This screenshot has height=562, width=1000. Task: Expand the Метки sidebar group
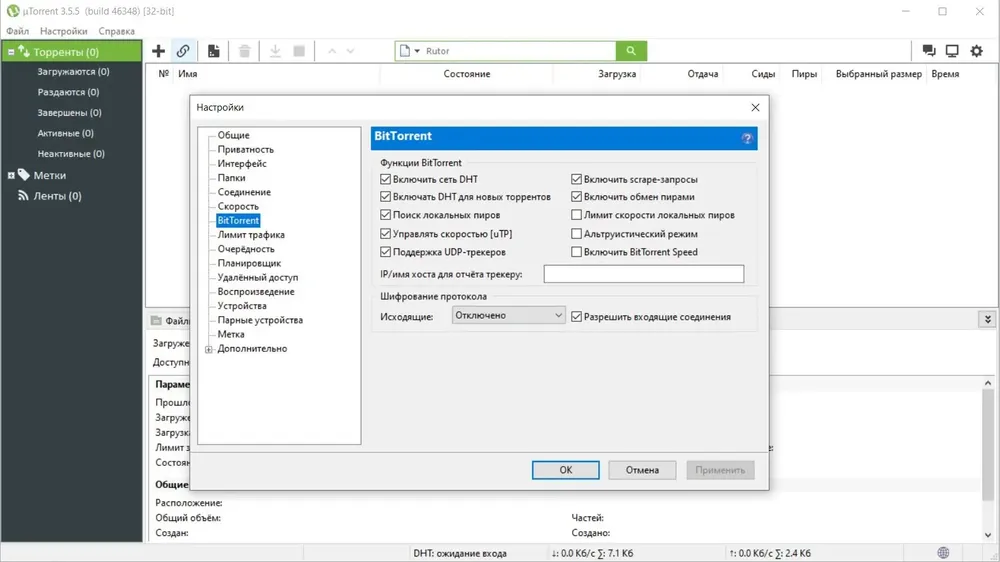[11, 175]
